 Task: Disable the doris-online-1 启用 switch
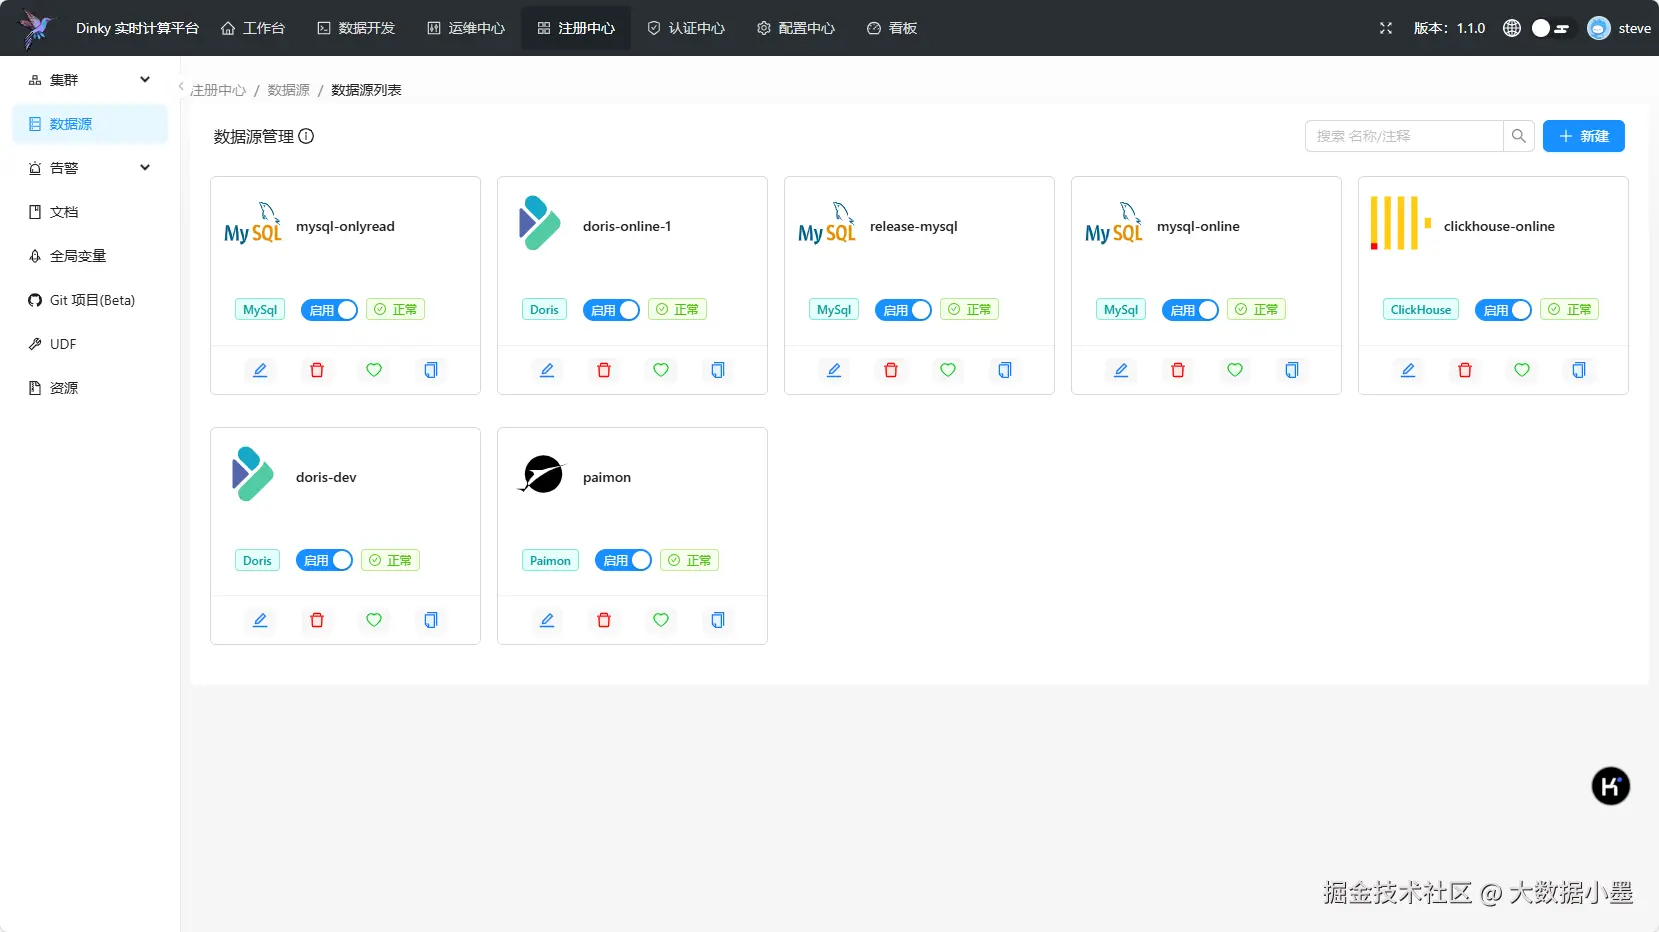pos(611,310)
